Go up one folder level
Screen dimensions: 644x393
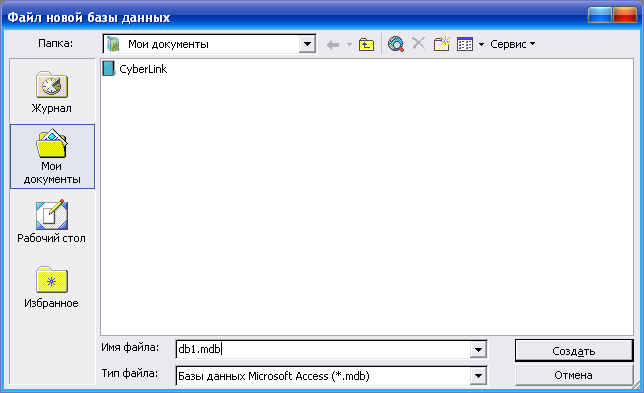pos(366,44)
